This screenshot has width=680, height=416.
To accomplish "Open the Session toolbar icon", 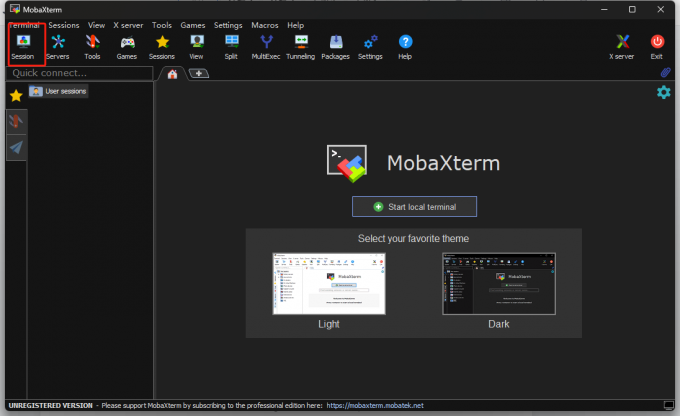I will [23, 46].
